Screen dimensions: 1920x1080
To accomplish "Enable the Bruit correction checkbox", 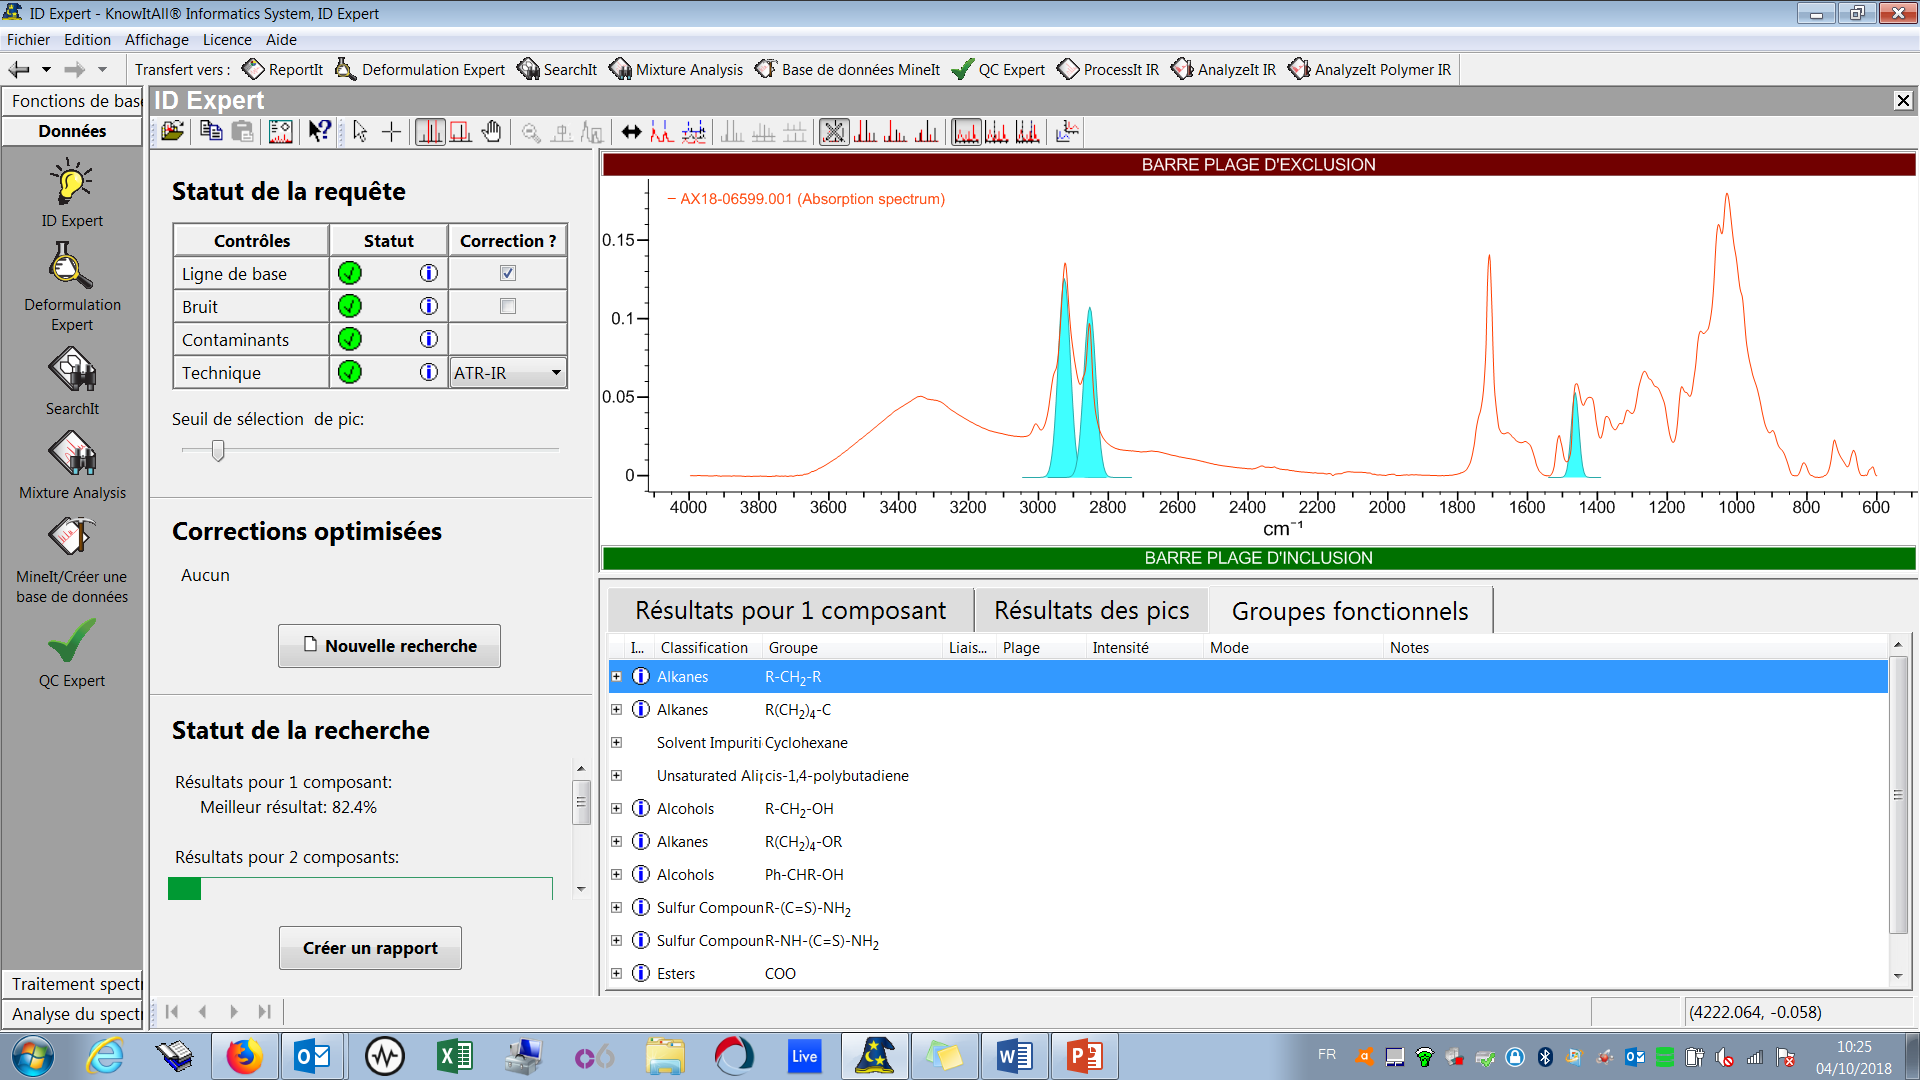I will (508, 306).
